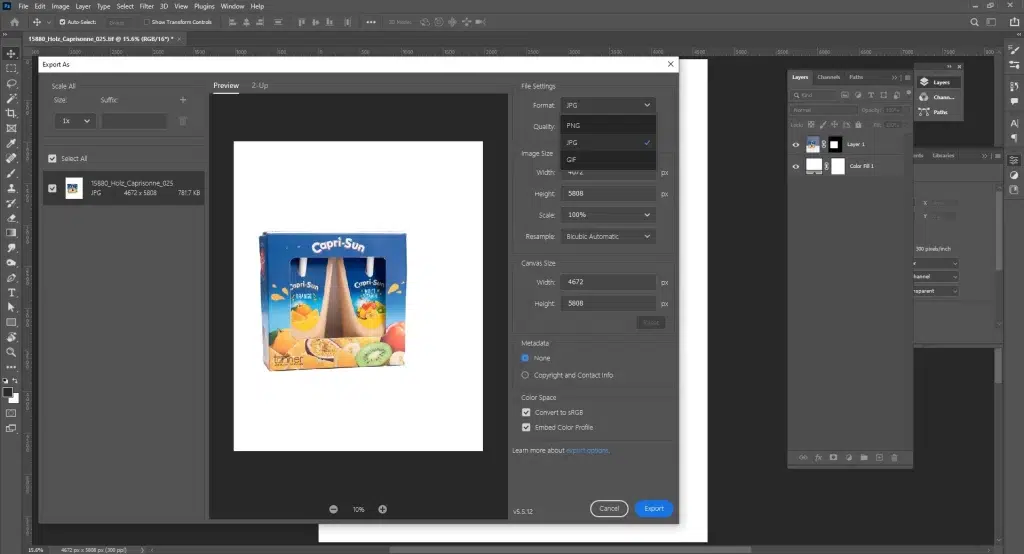The height and width of the screenshot is (554, 1024).
Task: Toggle the Select All checkbox
Action: pyautogui.click(x=52, y=159)
